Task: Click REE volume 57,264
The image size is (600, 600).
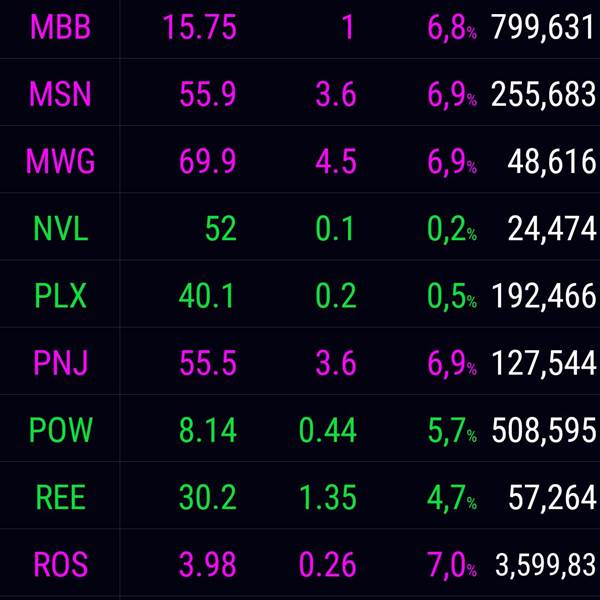Action: point(552,498)
